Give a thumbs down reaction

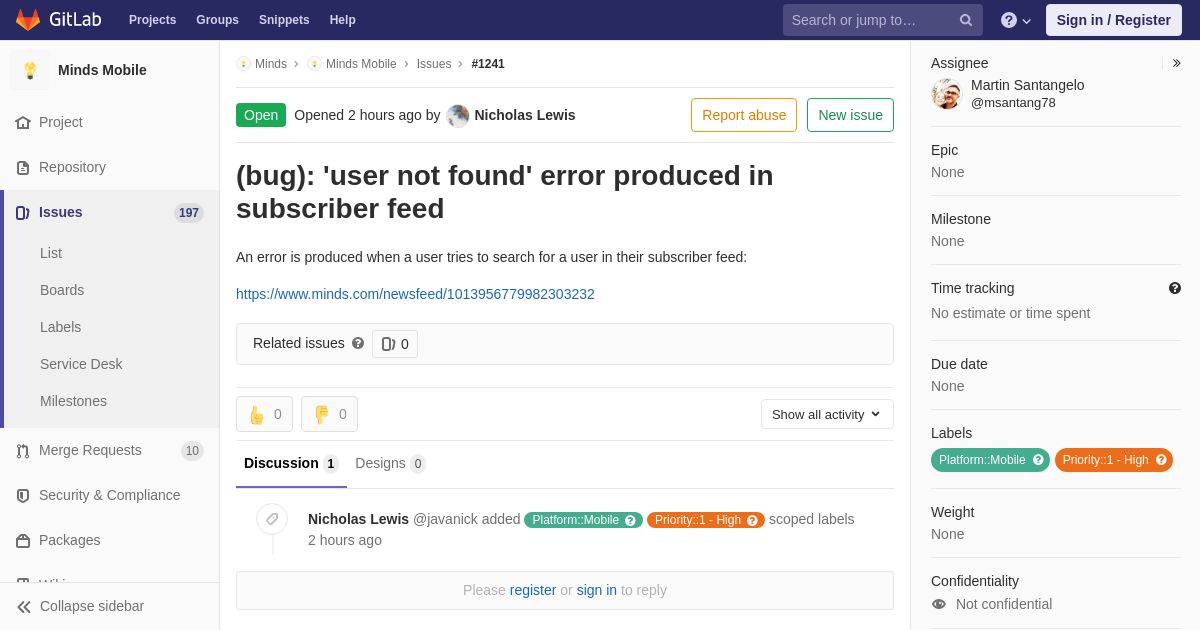coord(329,414)
